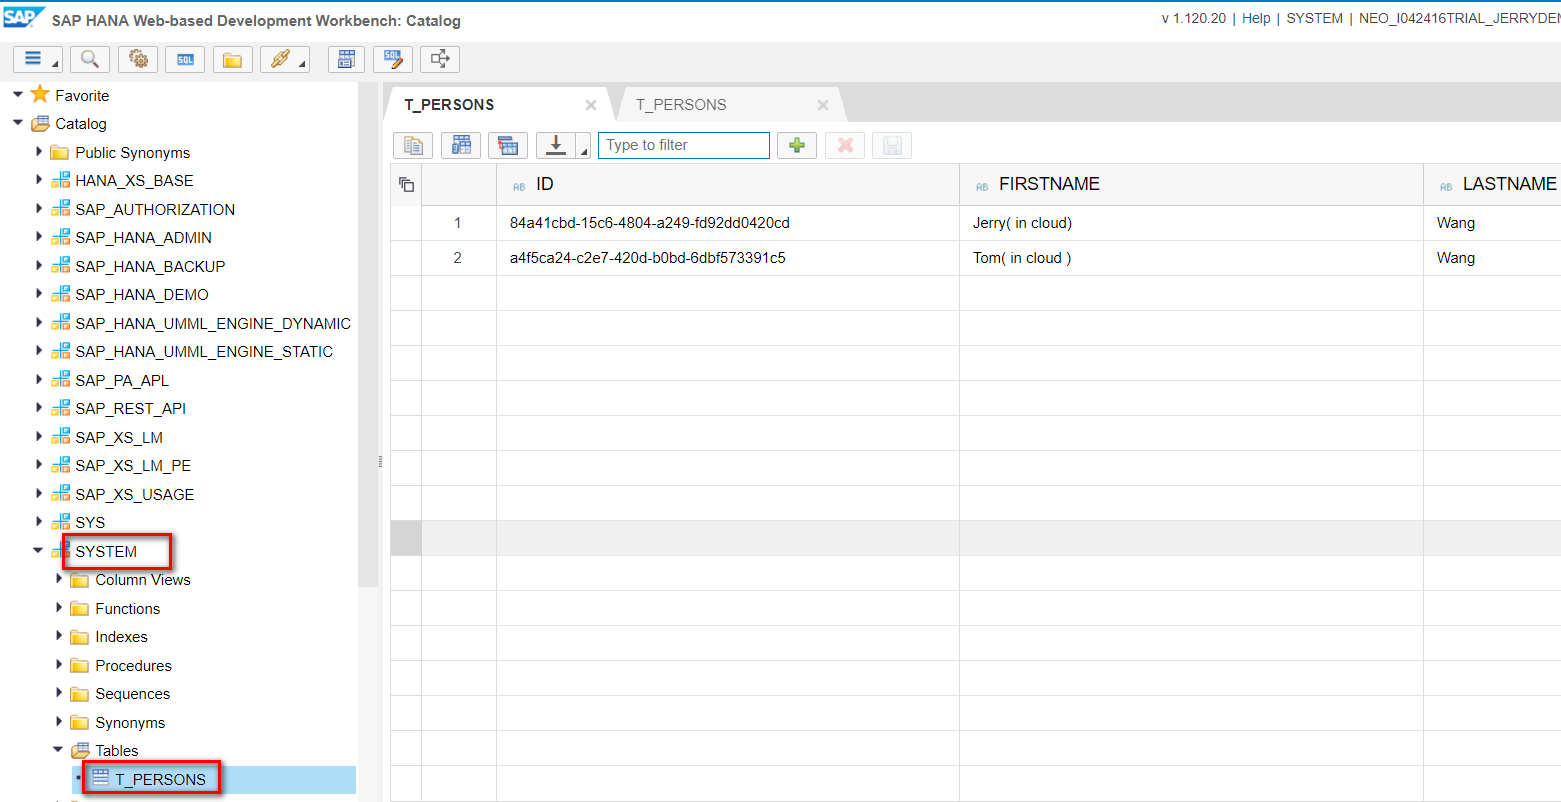Collapse the SYSTEM schema node

[38, 551]
